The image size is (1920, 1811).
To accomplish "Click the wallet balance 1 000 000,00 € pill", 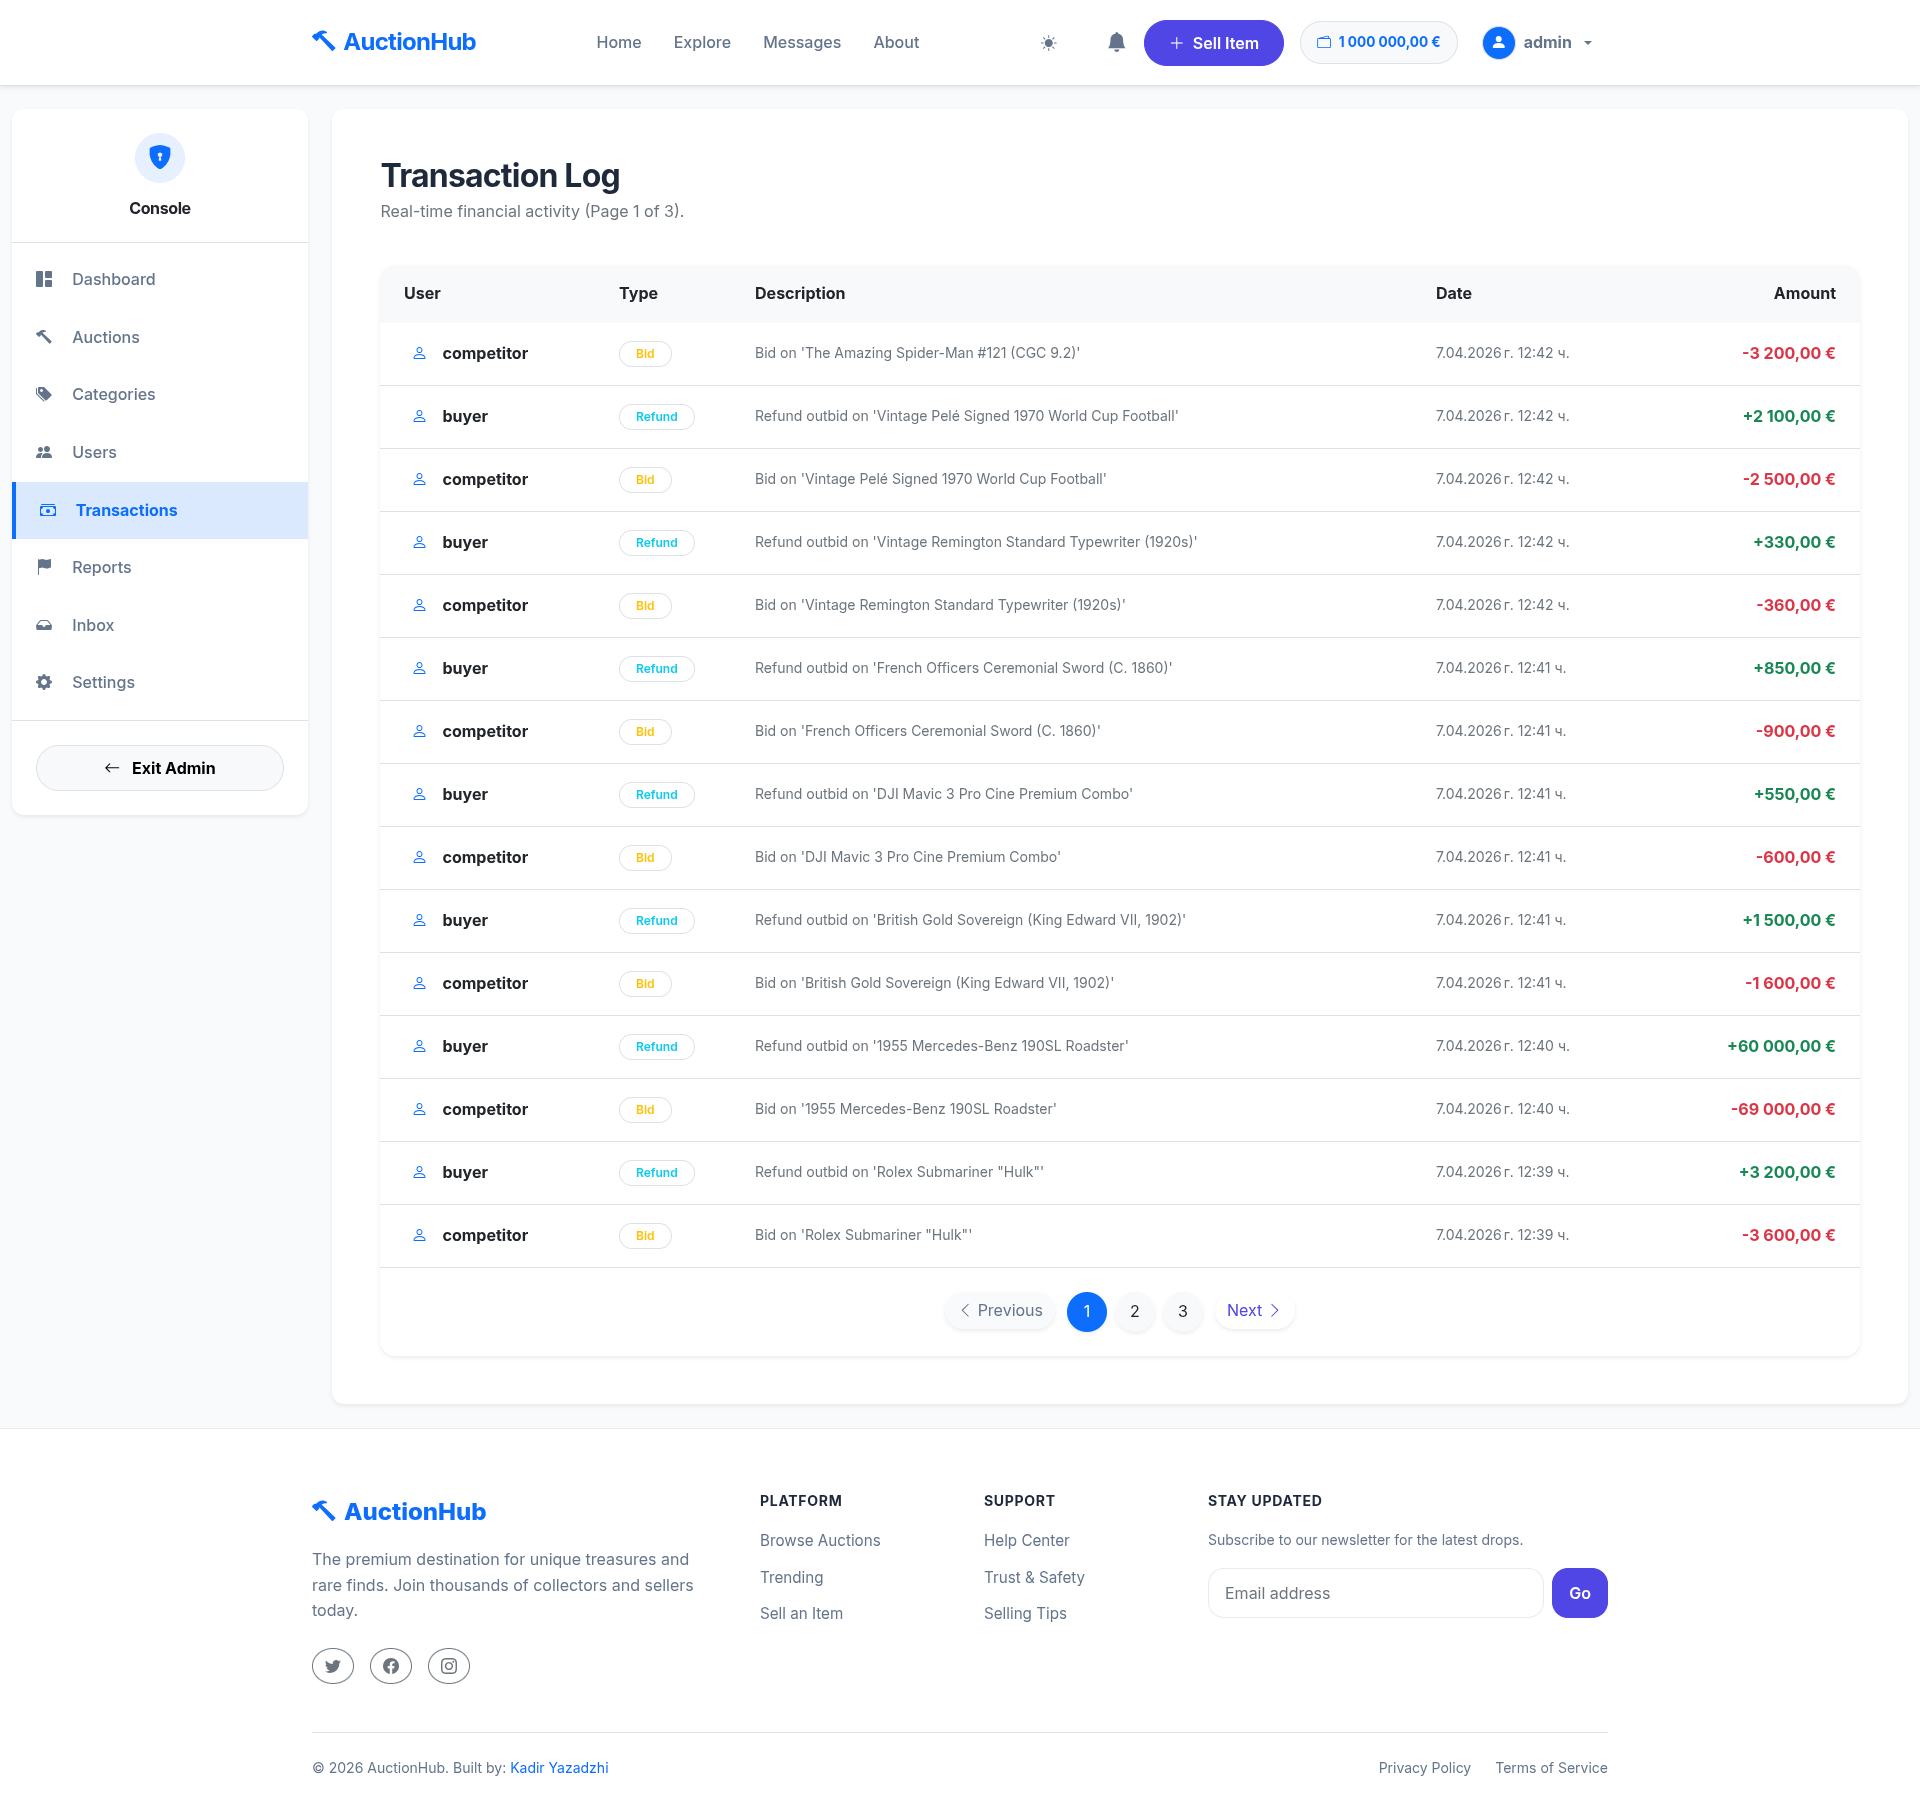I will (x=1378, y=42).
